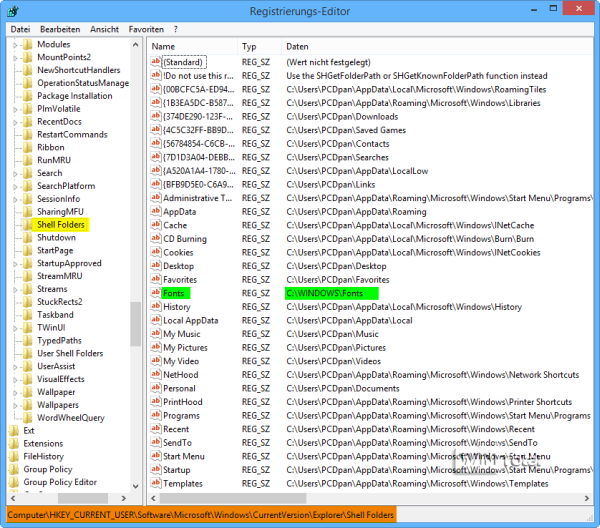
Task: Click the folder icon of Shell Folders key
Action: (27, 225)
